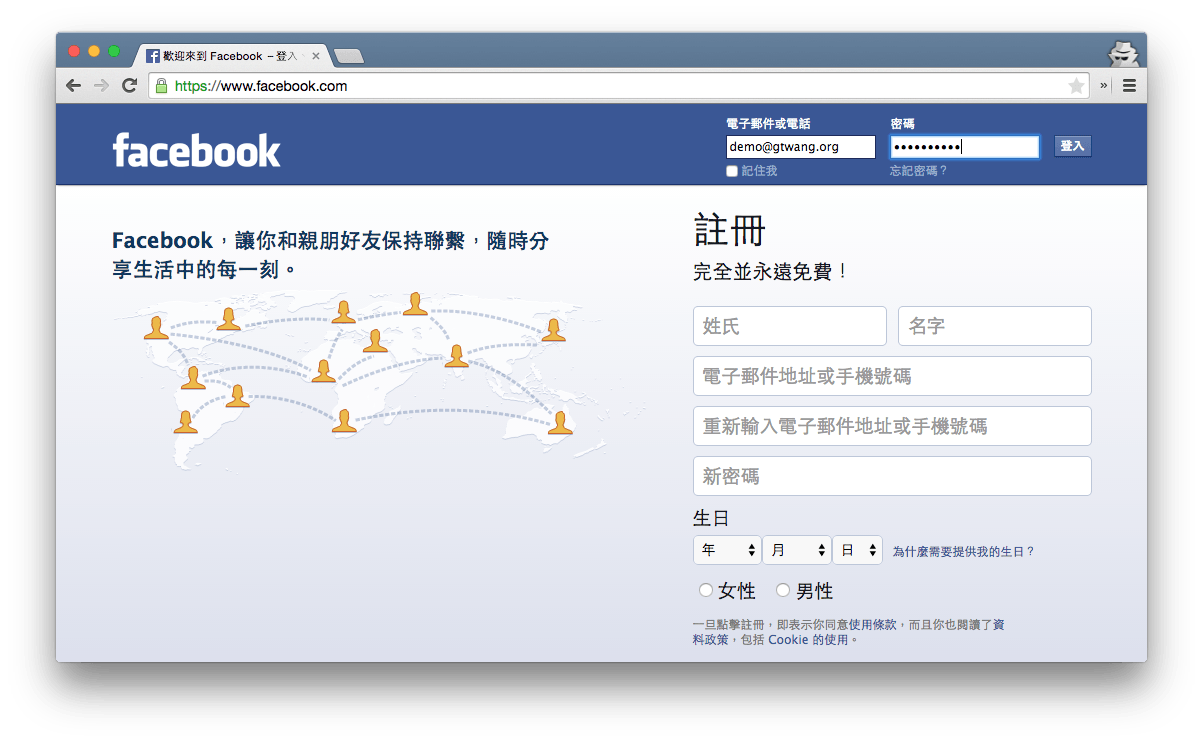1203x742 pixels.
Task: Click the browser back navigation arrow
Action: pos(73,85)
